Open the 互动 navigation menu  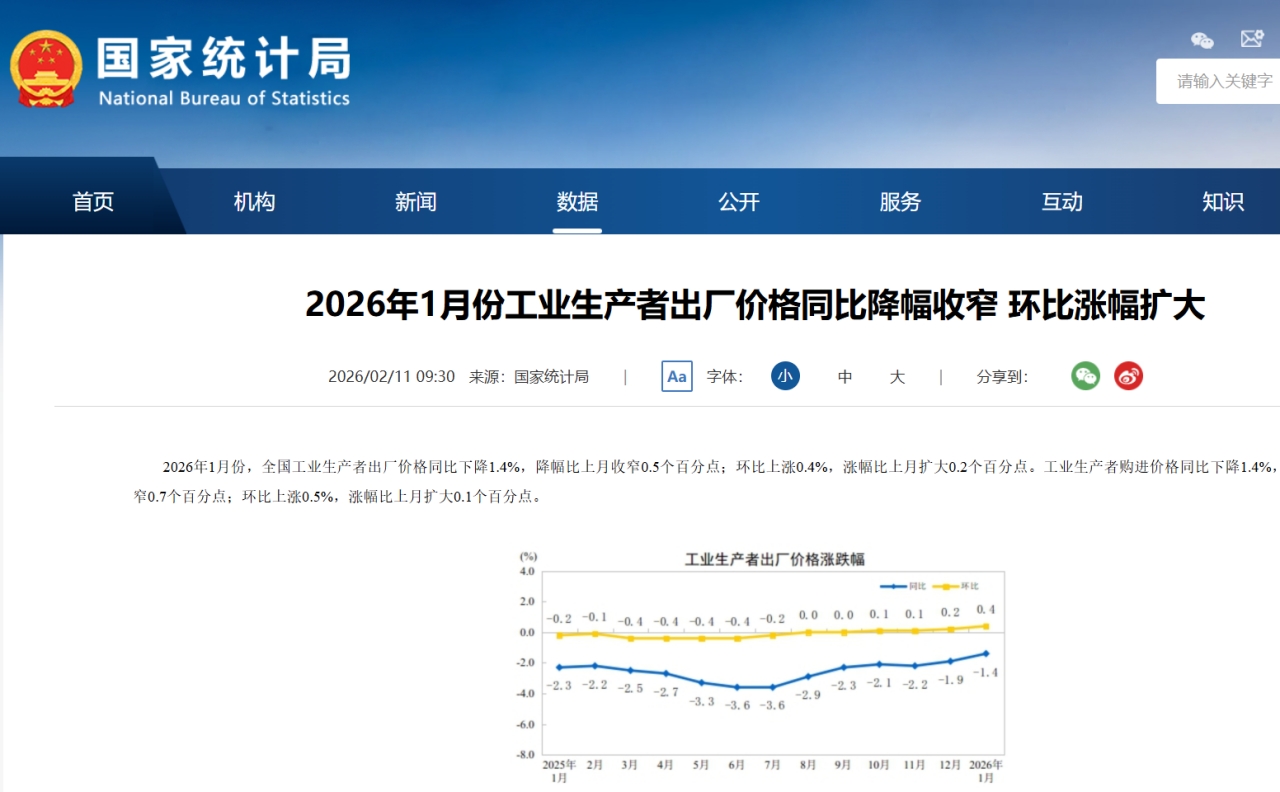click(1062, 202)
